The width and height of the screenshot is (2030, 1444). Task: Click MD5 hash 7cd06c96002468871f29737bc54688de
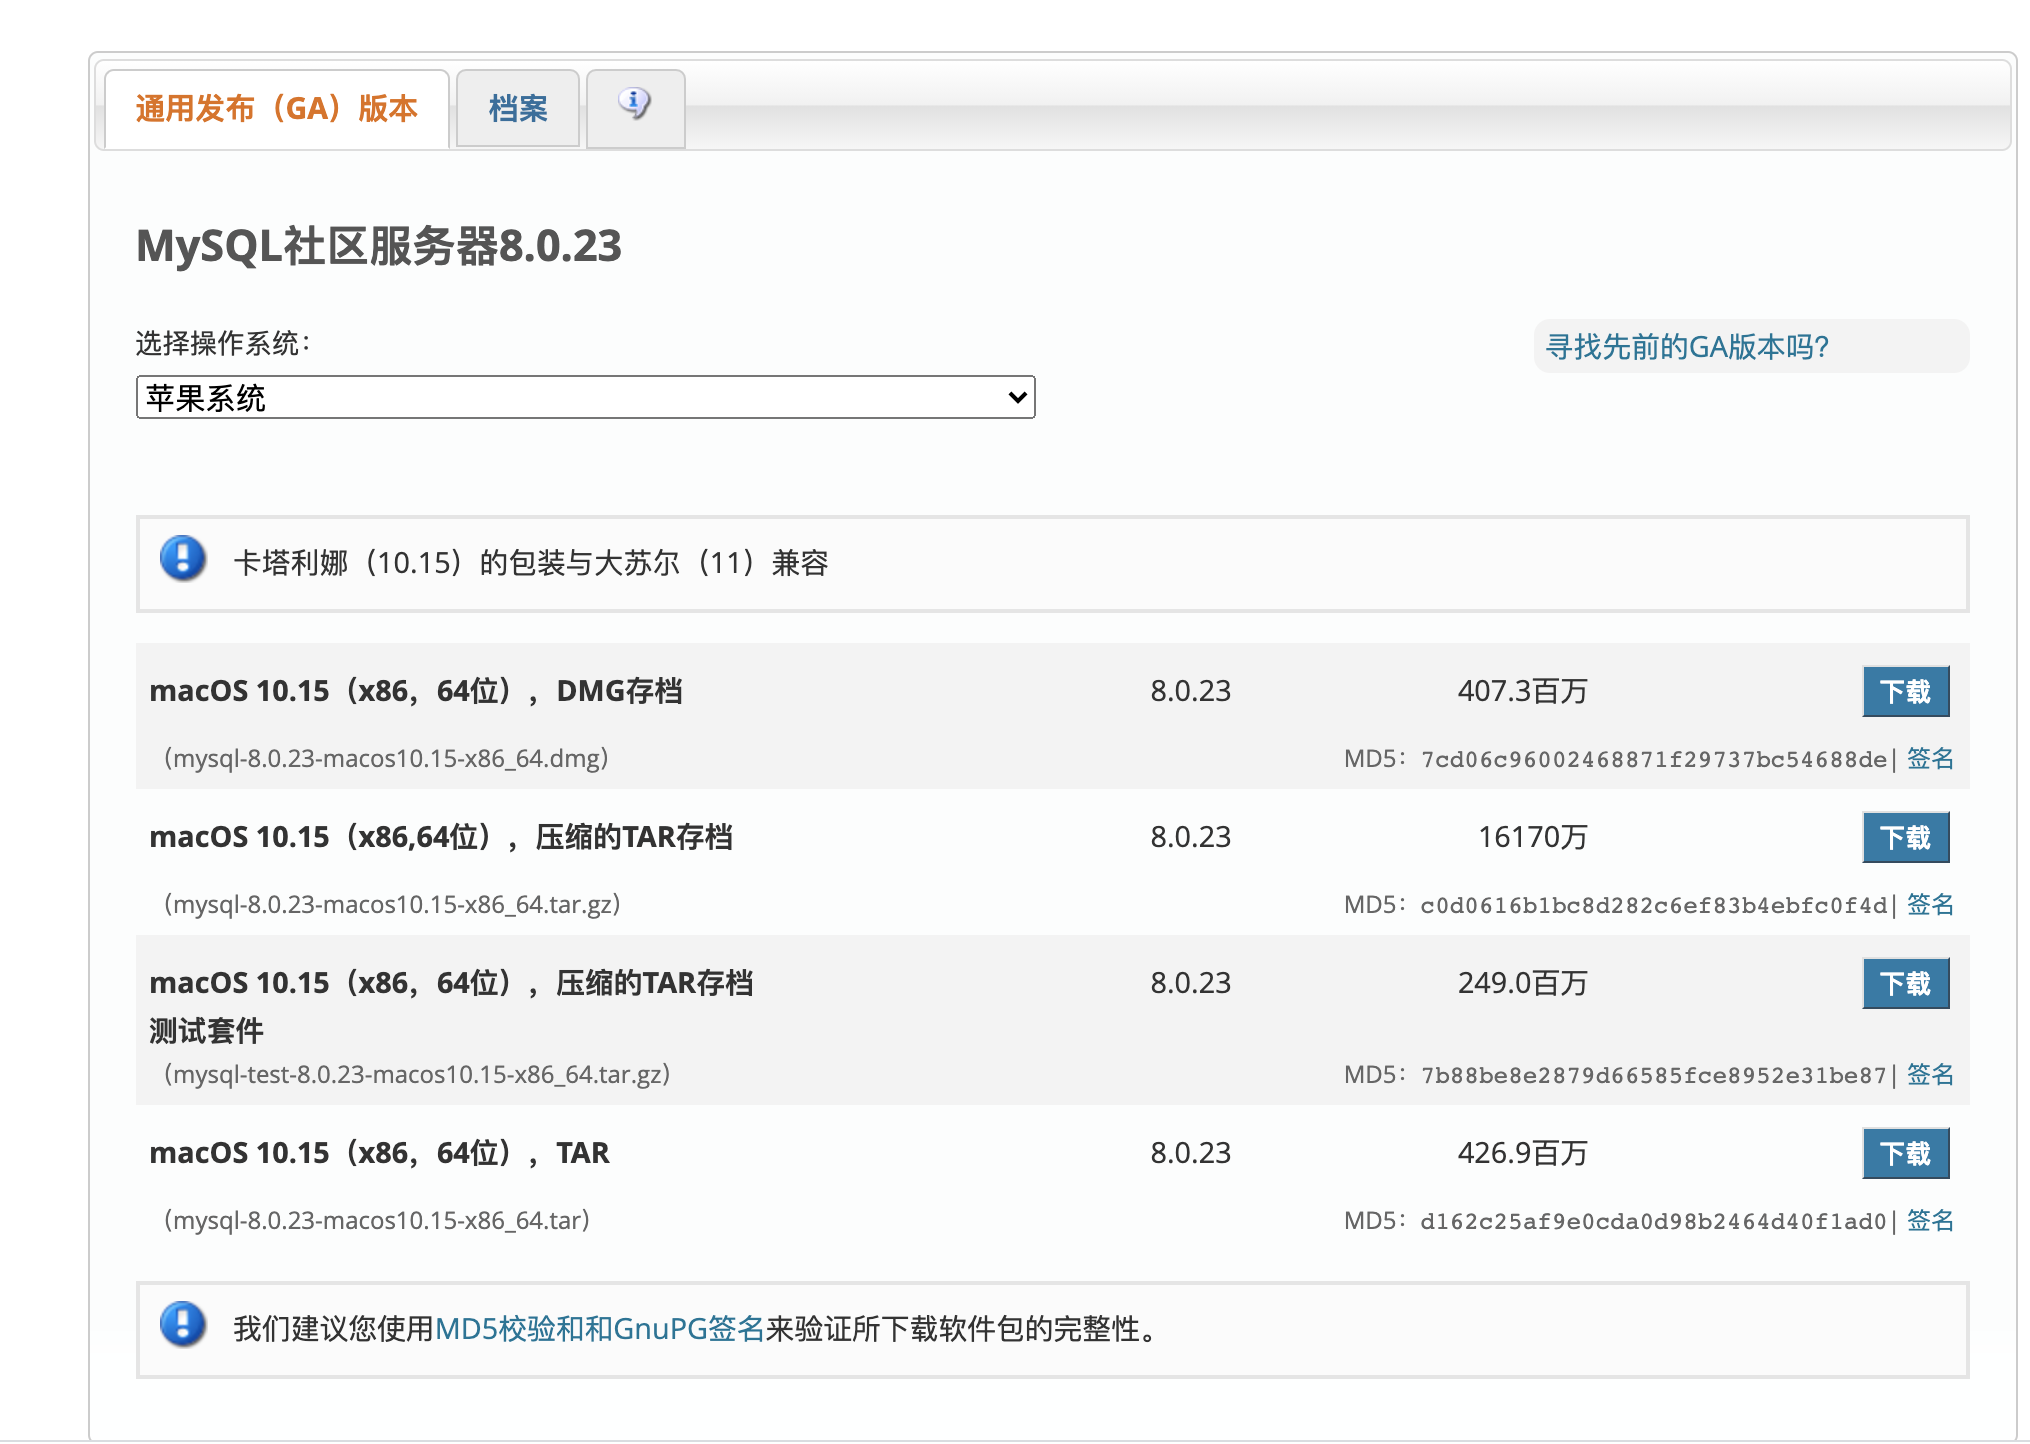pyautogui.click(x=1654, y=760)
